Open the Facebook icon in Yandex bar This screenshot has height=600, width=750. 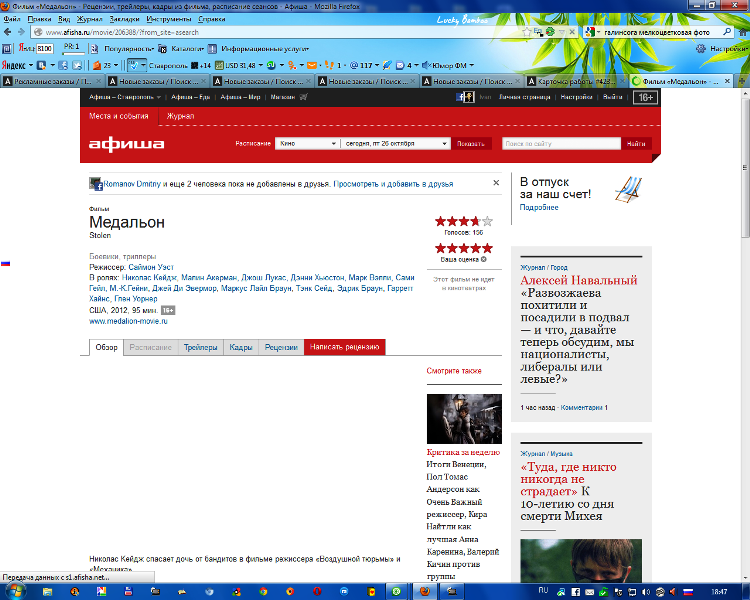(x=63, y=65)
